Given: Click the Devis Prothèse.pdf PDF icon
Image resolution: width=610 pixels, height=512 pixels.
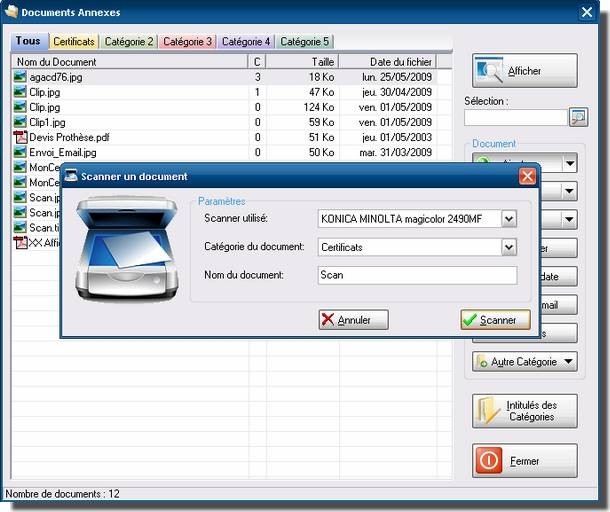Looking at the screenshot, I should point(20,137).
